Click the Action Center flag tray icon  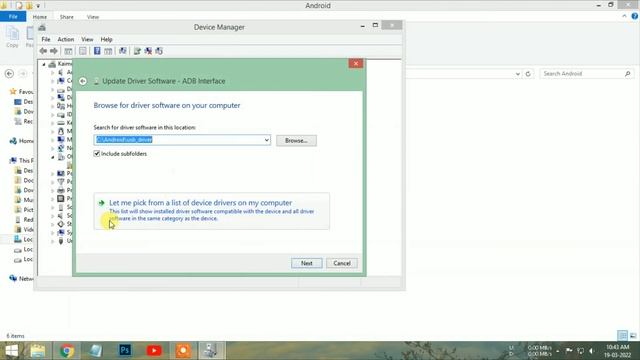569,351
